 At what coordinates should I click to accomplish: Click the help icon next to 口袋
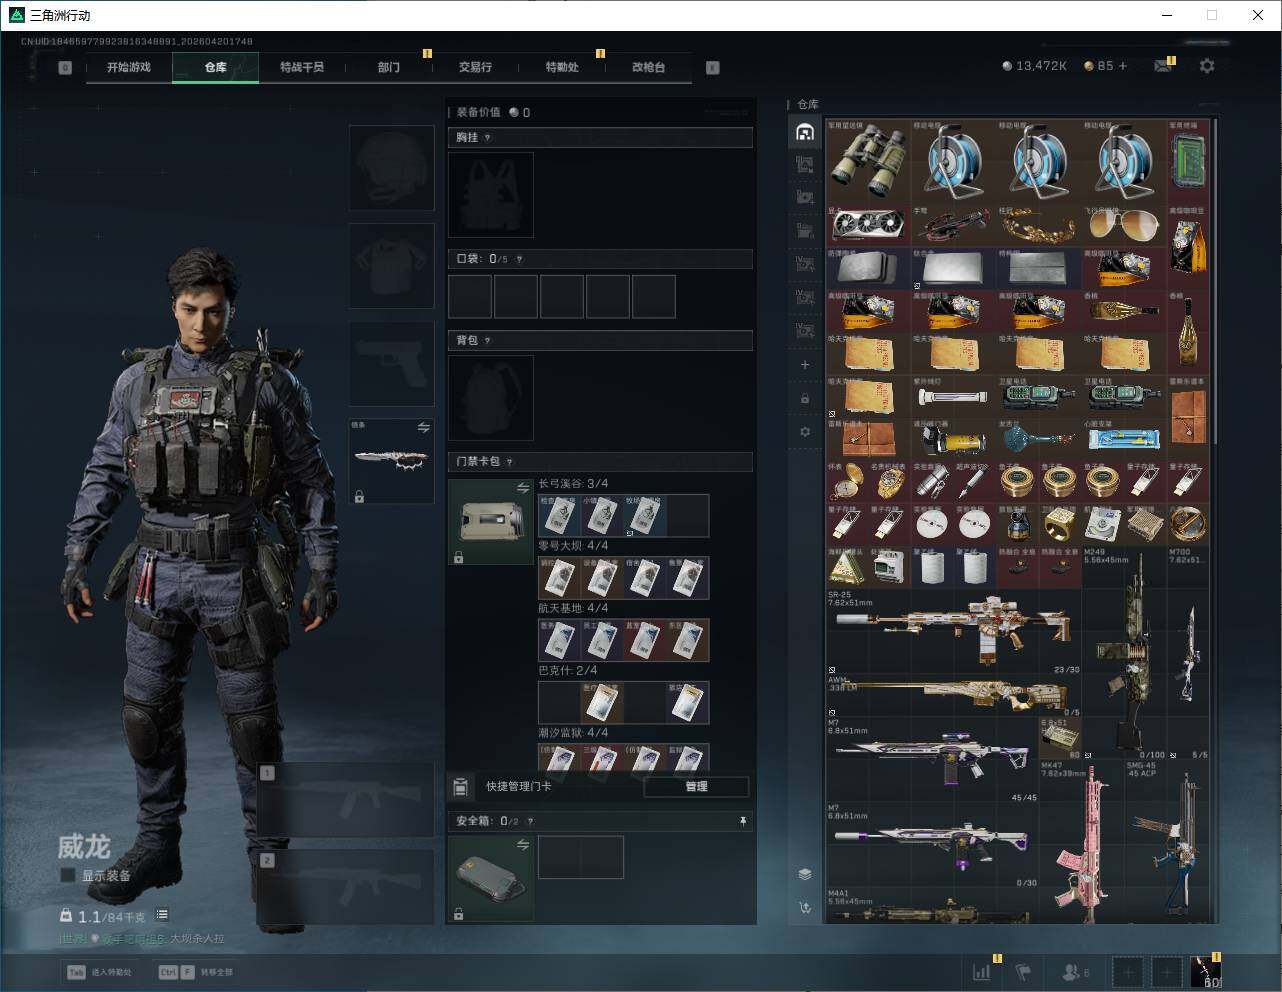(x=519, y=259)
